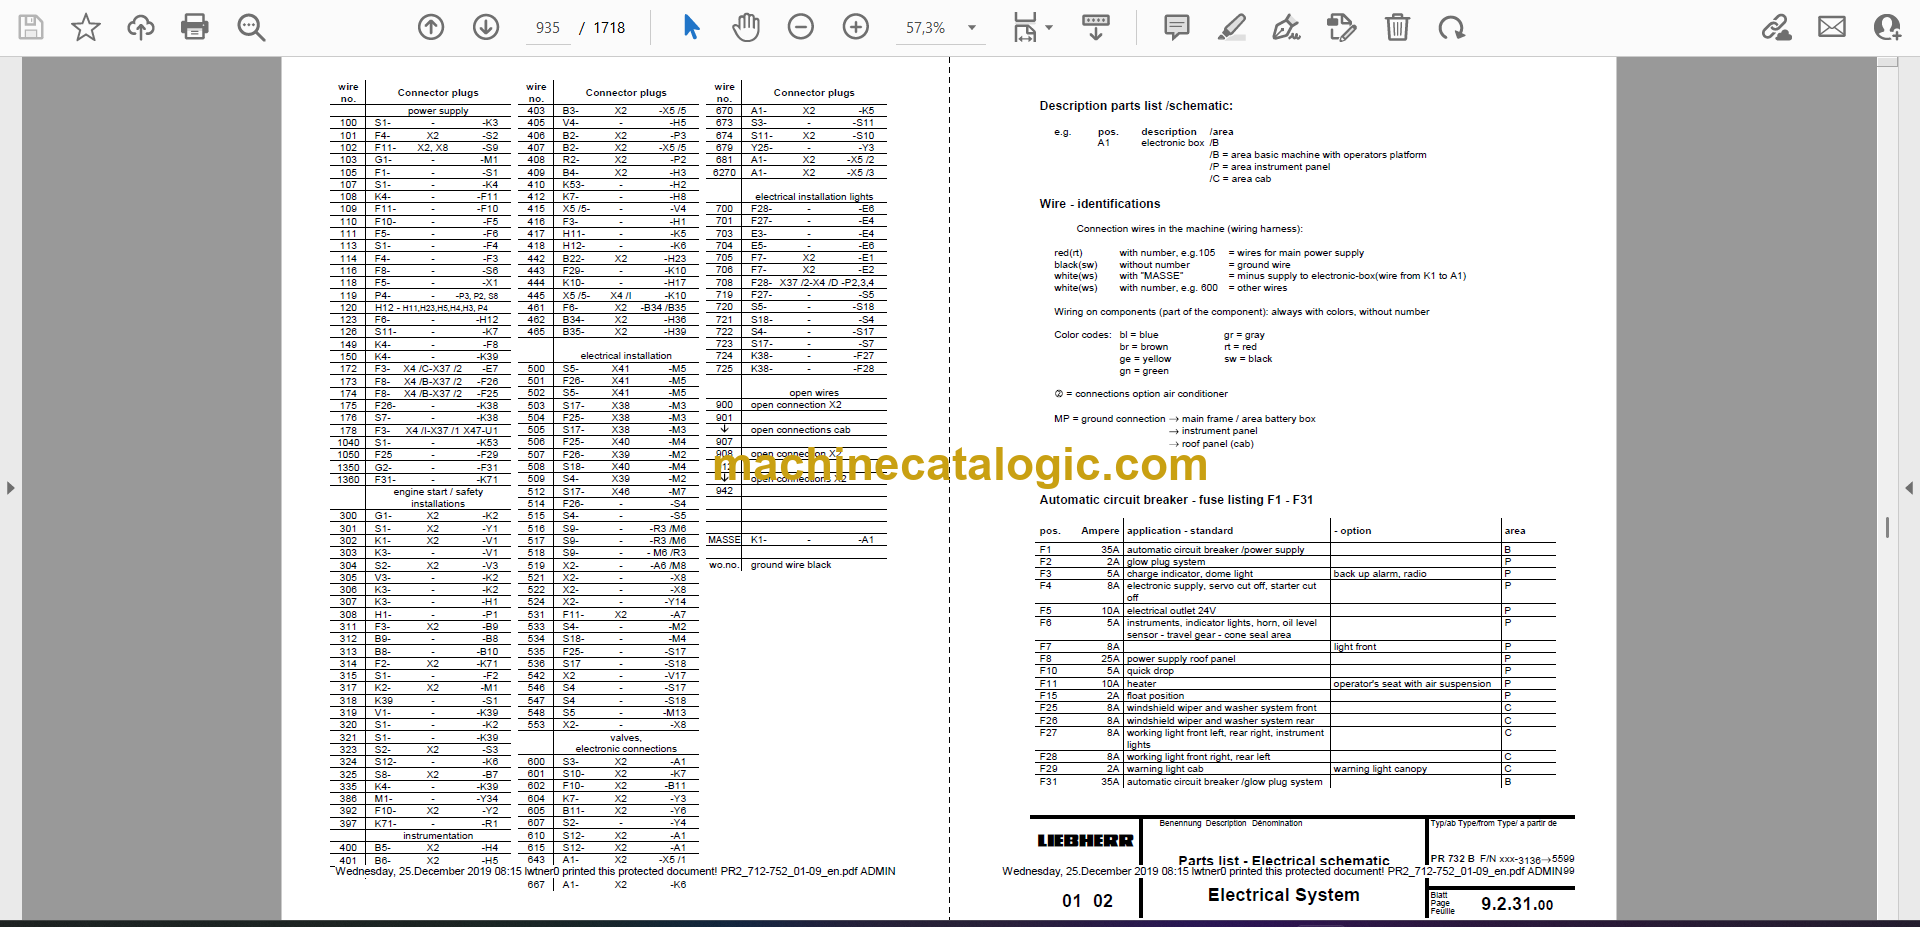Go to the next page
The image size is (1920, 927).
pyautogui.click(x=486, y=27)
